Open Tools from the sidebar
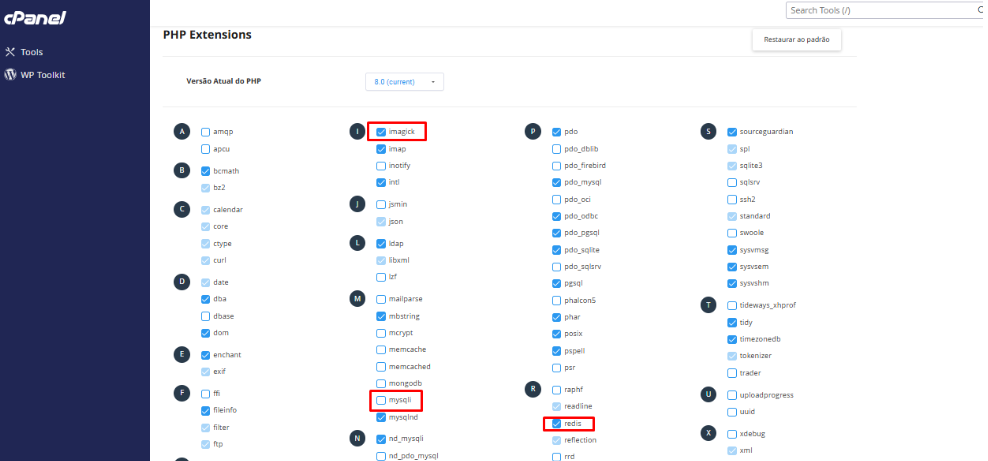This screenshot has width=988, height=461. pos(32,52)
